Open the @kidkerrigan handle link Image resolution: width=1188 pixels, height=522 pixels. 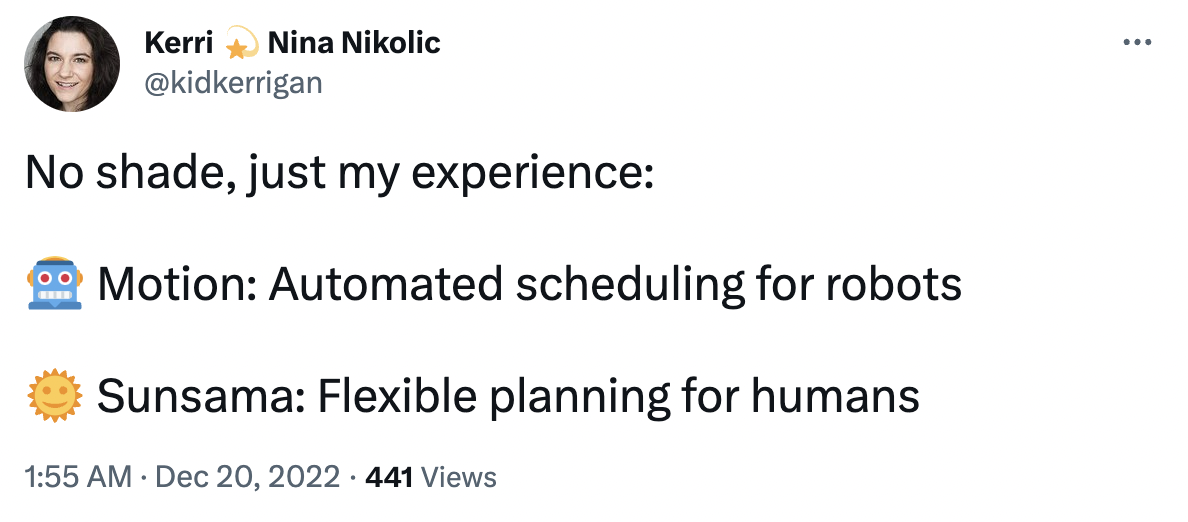tap(233, 82)
